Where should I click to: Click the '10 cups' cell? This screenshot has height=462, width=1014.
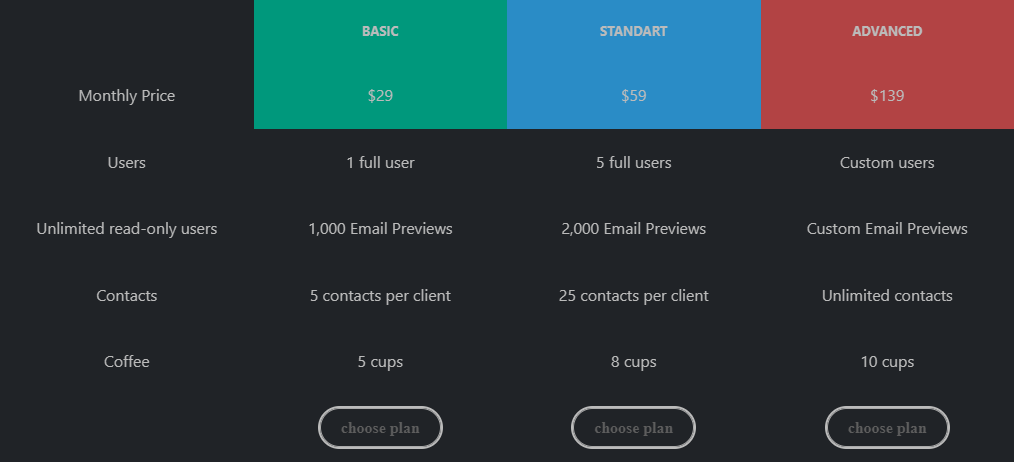point(887,362)
